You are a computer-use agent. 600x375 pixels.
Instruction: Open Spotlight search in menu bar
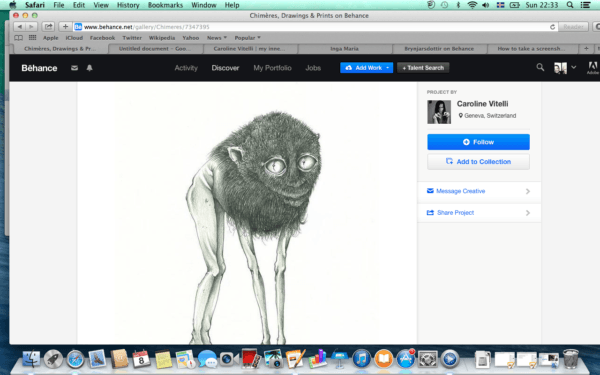(x=570, y=5)
